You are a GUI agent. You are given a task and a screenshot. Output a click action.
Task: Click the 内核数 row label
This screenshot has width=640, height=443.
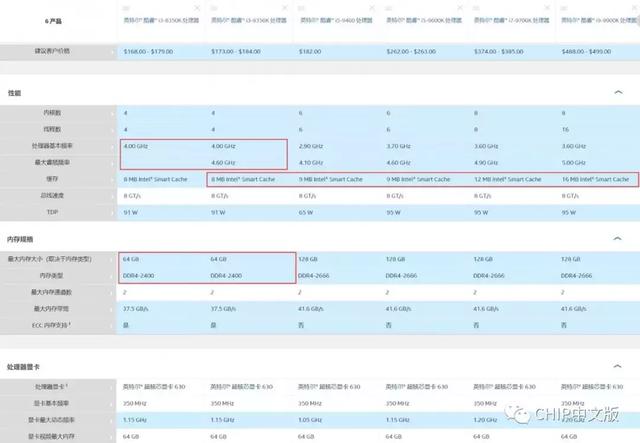52,112
